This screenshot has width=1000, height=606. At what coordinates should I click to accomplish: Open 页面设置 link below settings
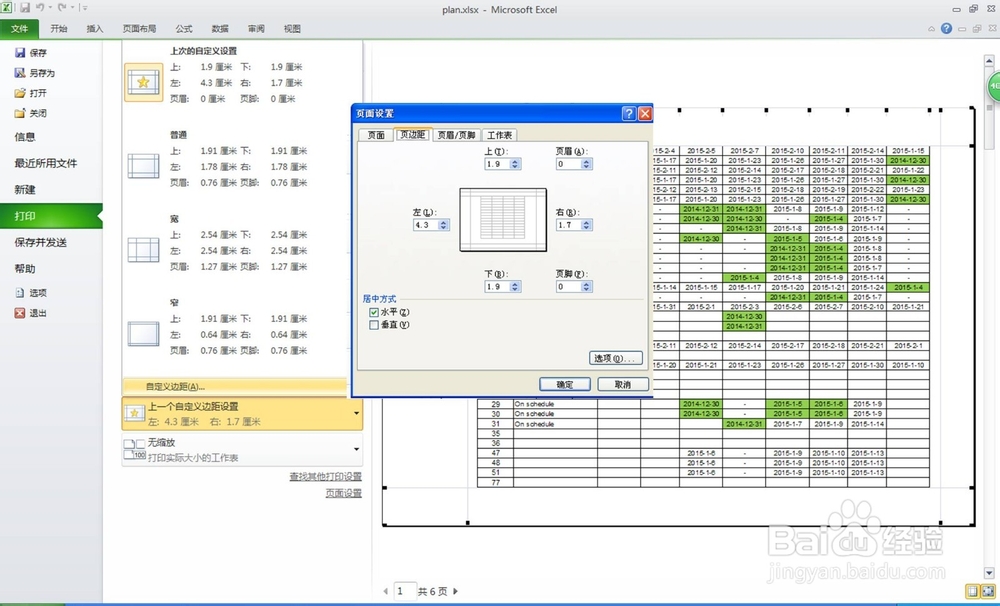(x=344, y=493)
